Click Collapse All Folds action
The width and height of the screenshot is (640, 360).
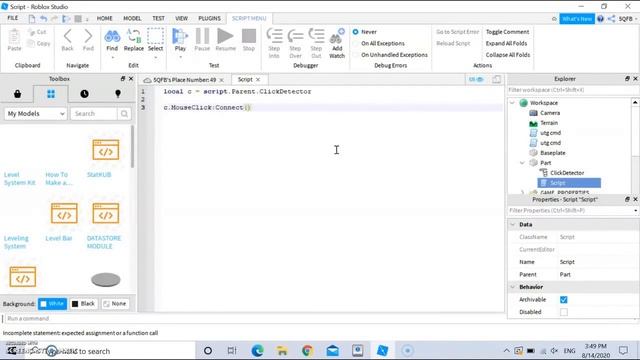pos(508,55)
